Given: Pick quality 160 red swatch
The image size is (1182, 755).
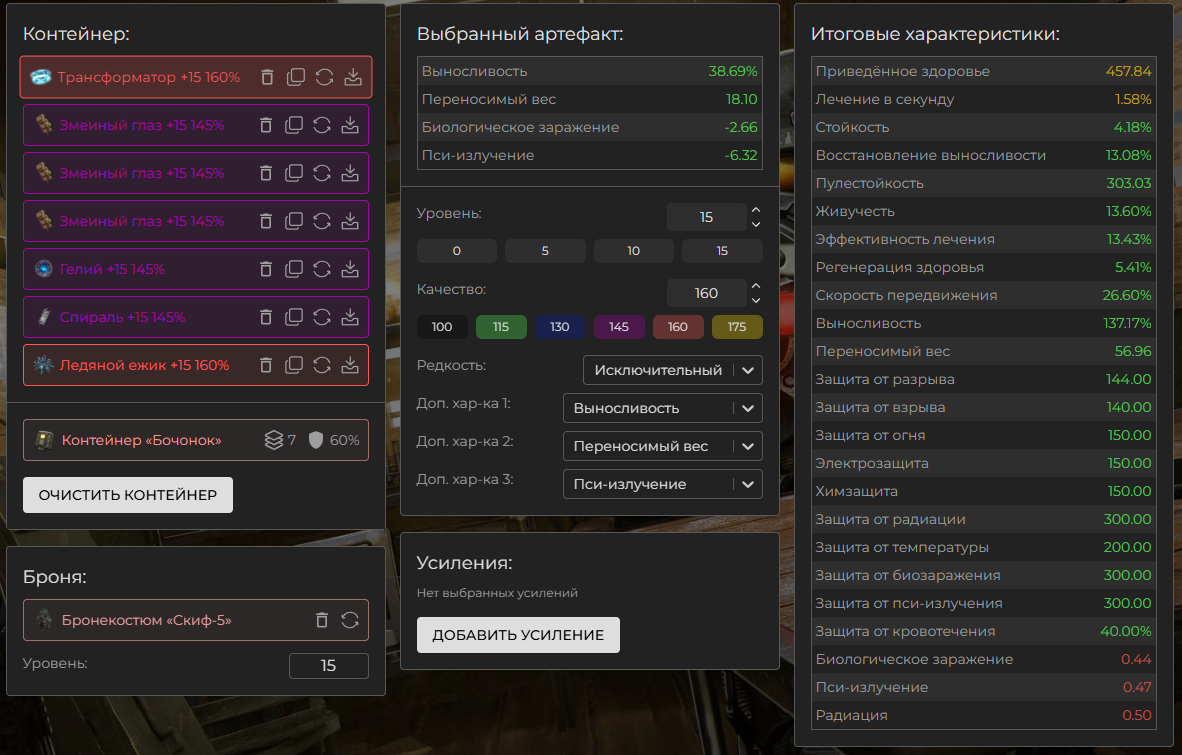Looking at the screenshot, I should [x=678, y=327].
